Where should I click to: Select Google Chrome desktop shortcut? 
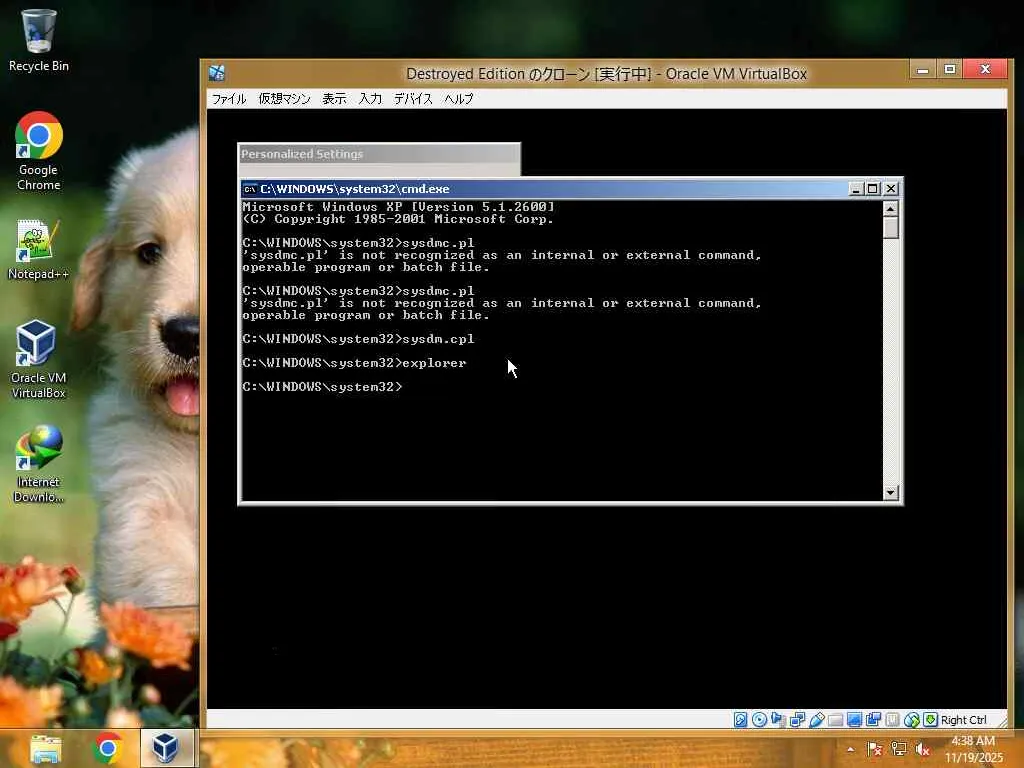(39, 152)
